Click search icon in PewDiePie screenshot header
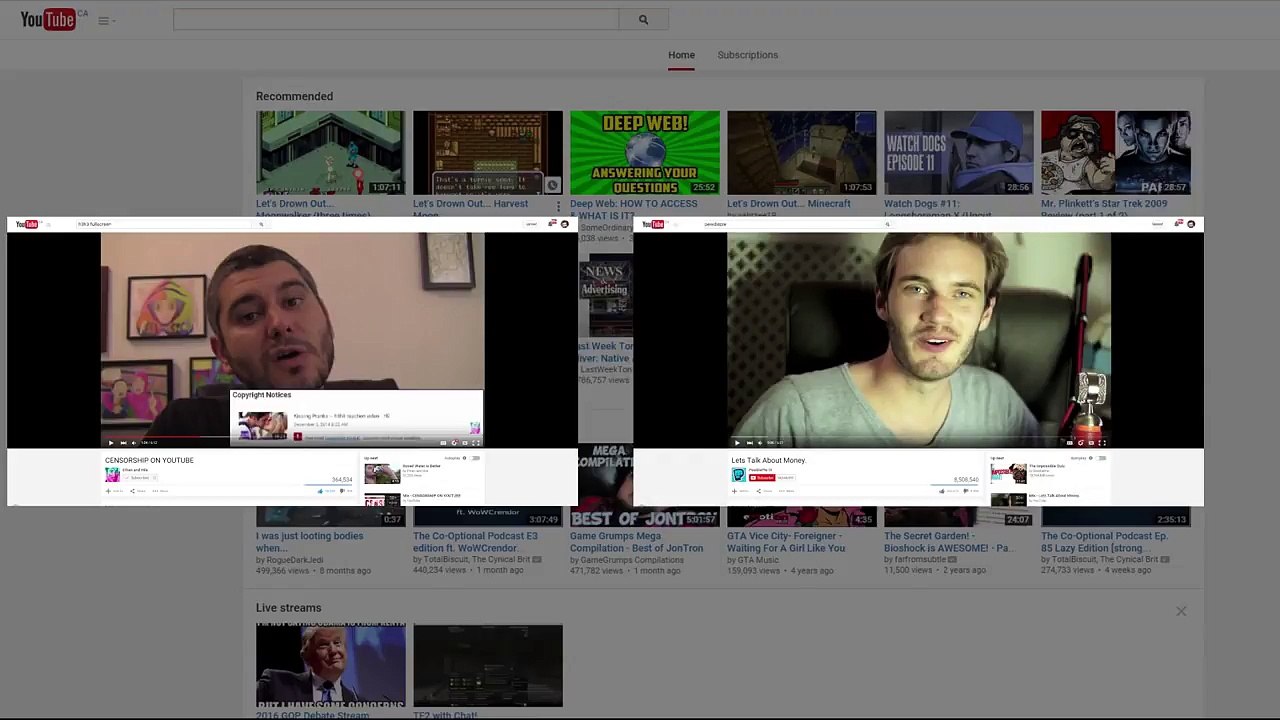Image resolution: width=1280 pixels, height=720 pixels. 887,224
